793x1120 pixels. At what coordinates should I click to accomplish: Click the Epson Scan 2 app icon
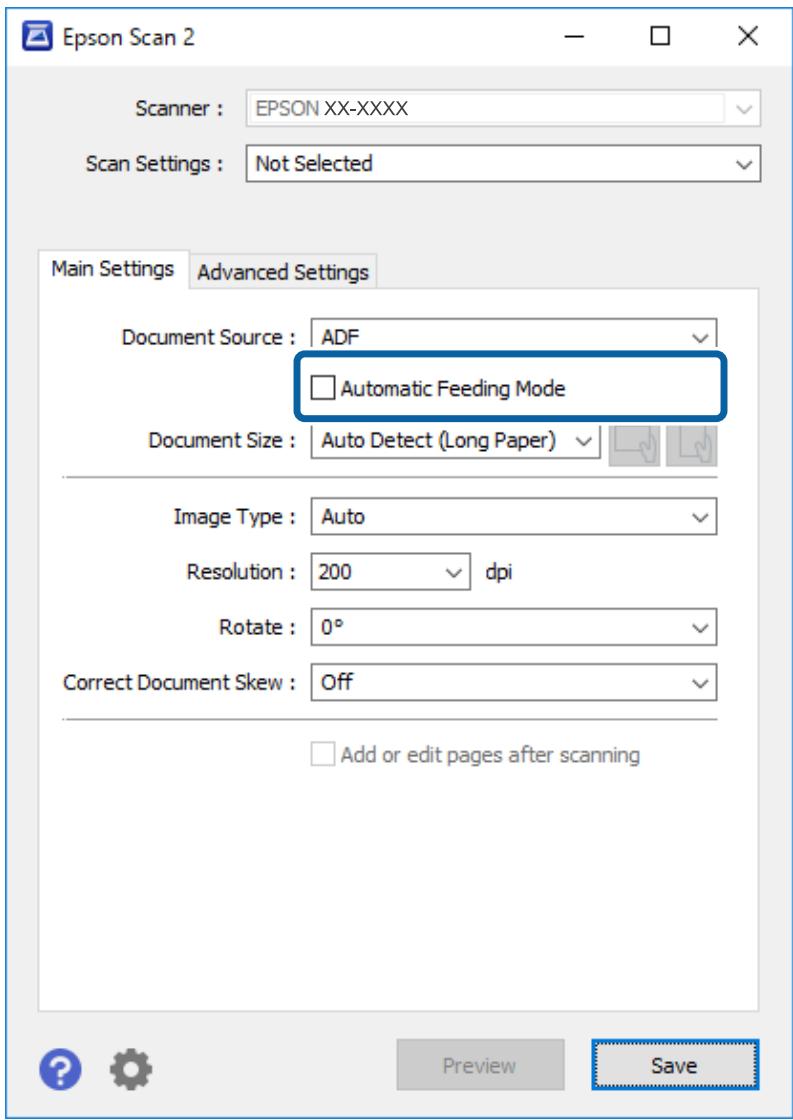tap(36, 37)
